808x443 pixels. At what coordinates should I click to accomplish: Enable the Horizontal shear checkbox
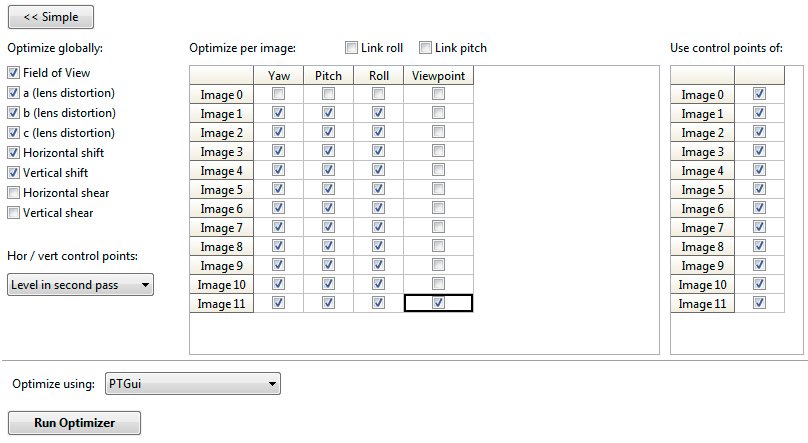tap(13, 193)
